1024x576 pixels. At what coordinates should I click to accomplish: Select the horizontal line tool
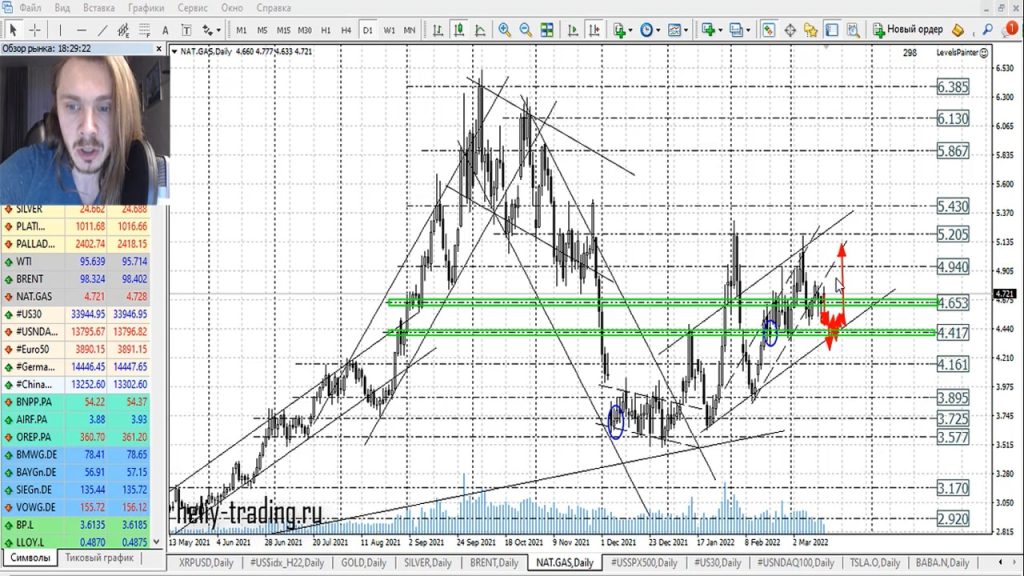point(81,30)
